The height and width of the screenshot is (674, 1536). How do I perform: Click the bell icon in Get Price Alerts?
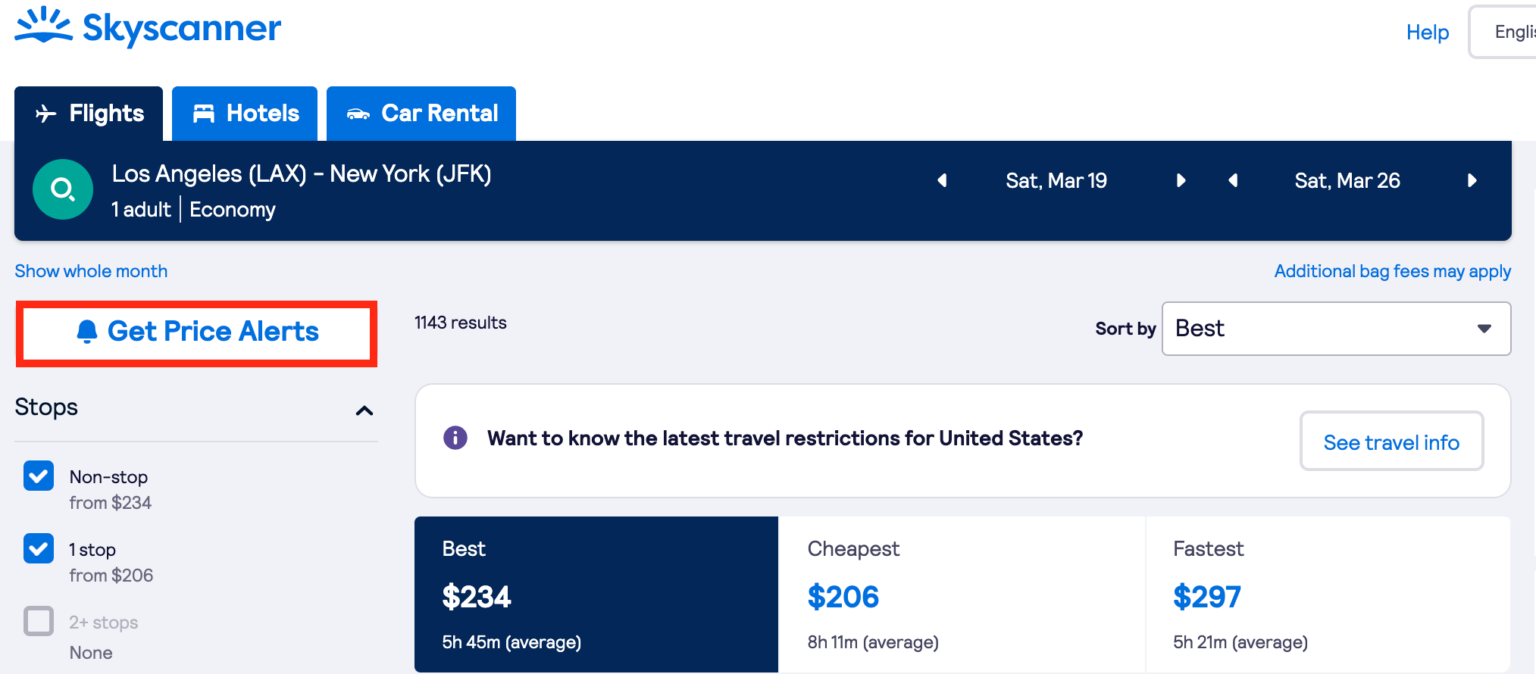coord(89,330)
